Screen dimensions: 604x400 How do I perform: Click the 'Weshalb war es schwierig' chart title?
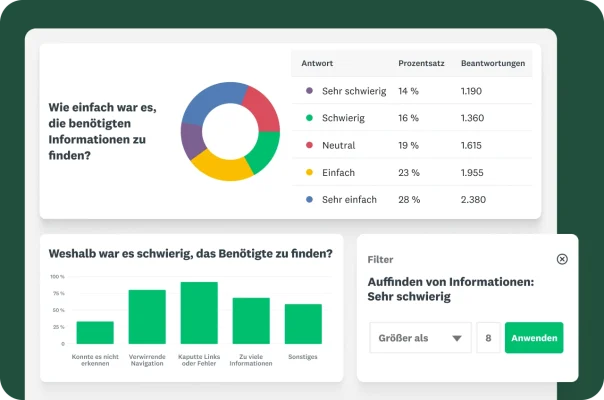[190, 254]
